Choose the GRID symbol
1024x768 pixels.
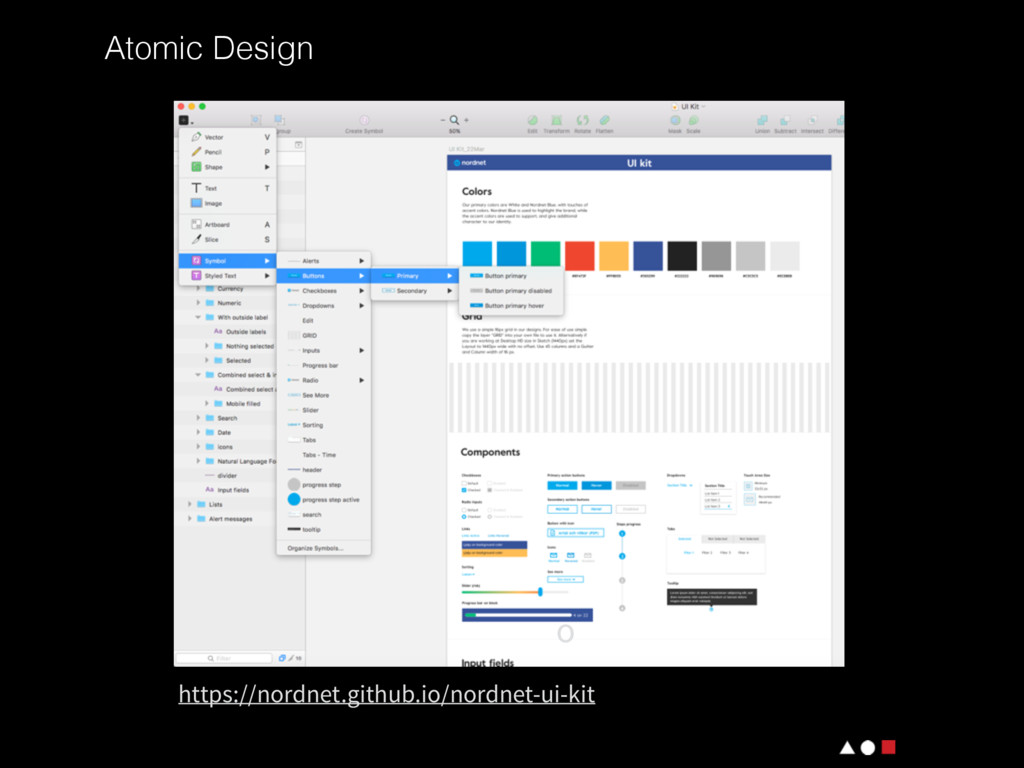[x=324, y=336]
